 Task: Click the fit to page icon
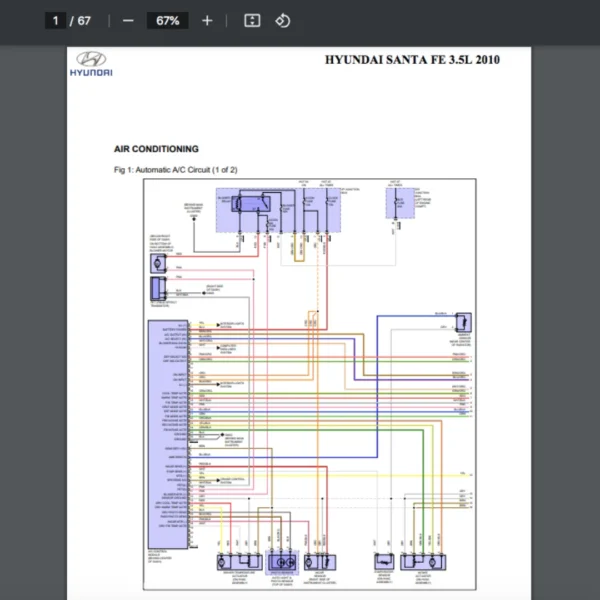point(252,20)
